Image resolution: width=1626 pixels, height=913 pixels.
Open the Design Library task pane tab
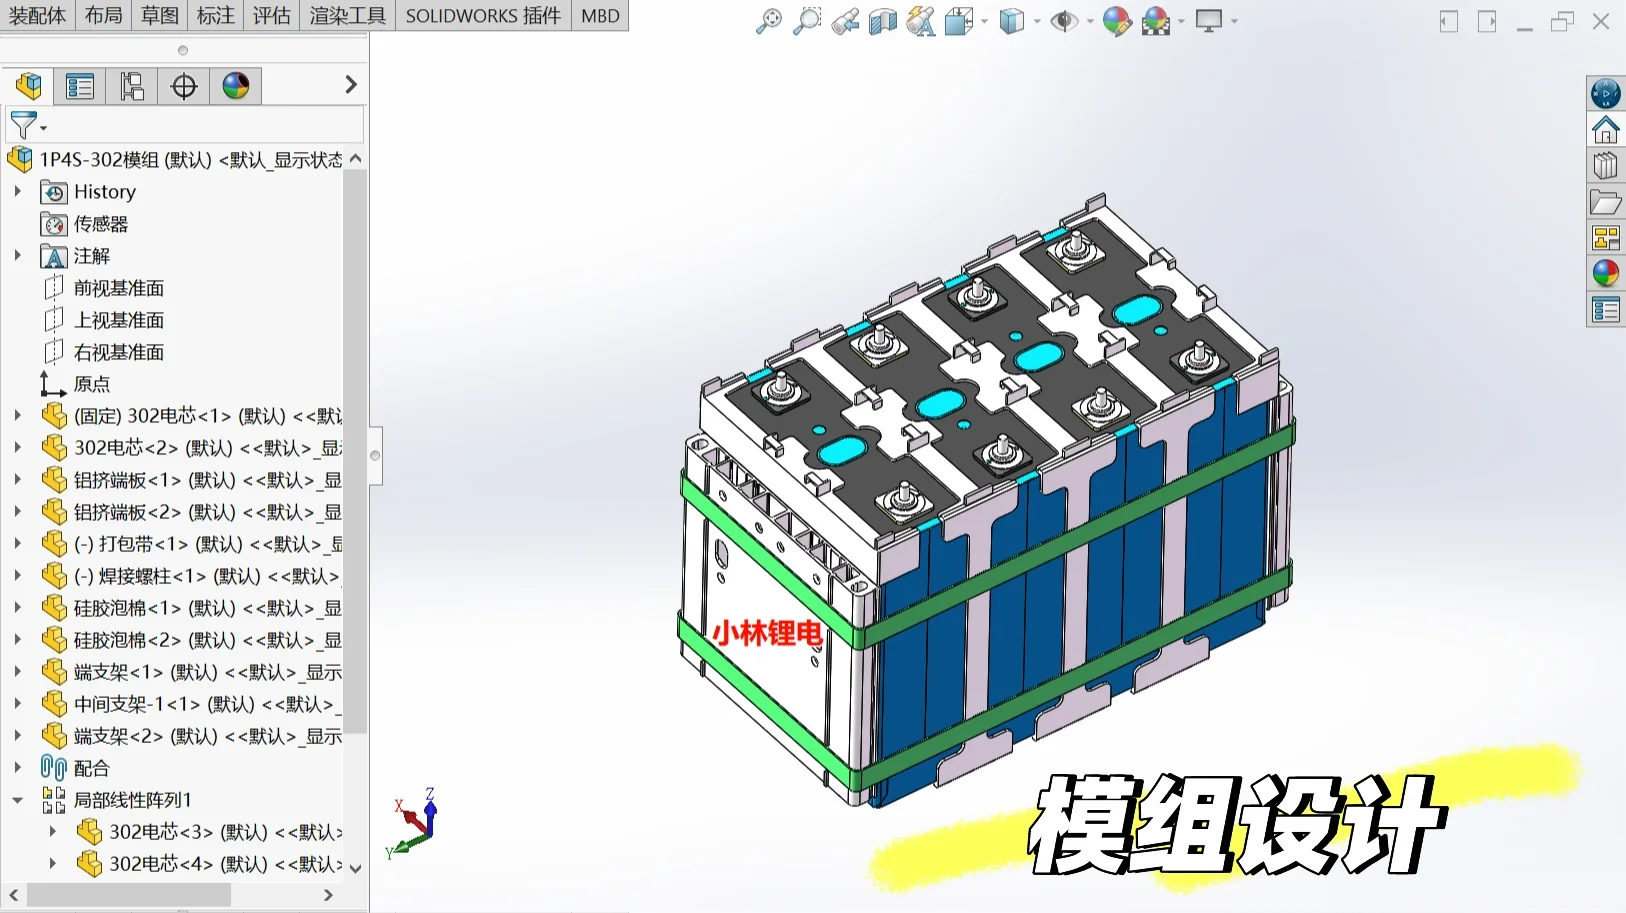click(x=1606, y=166)
